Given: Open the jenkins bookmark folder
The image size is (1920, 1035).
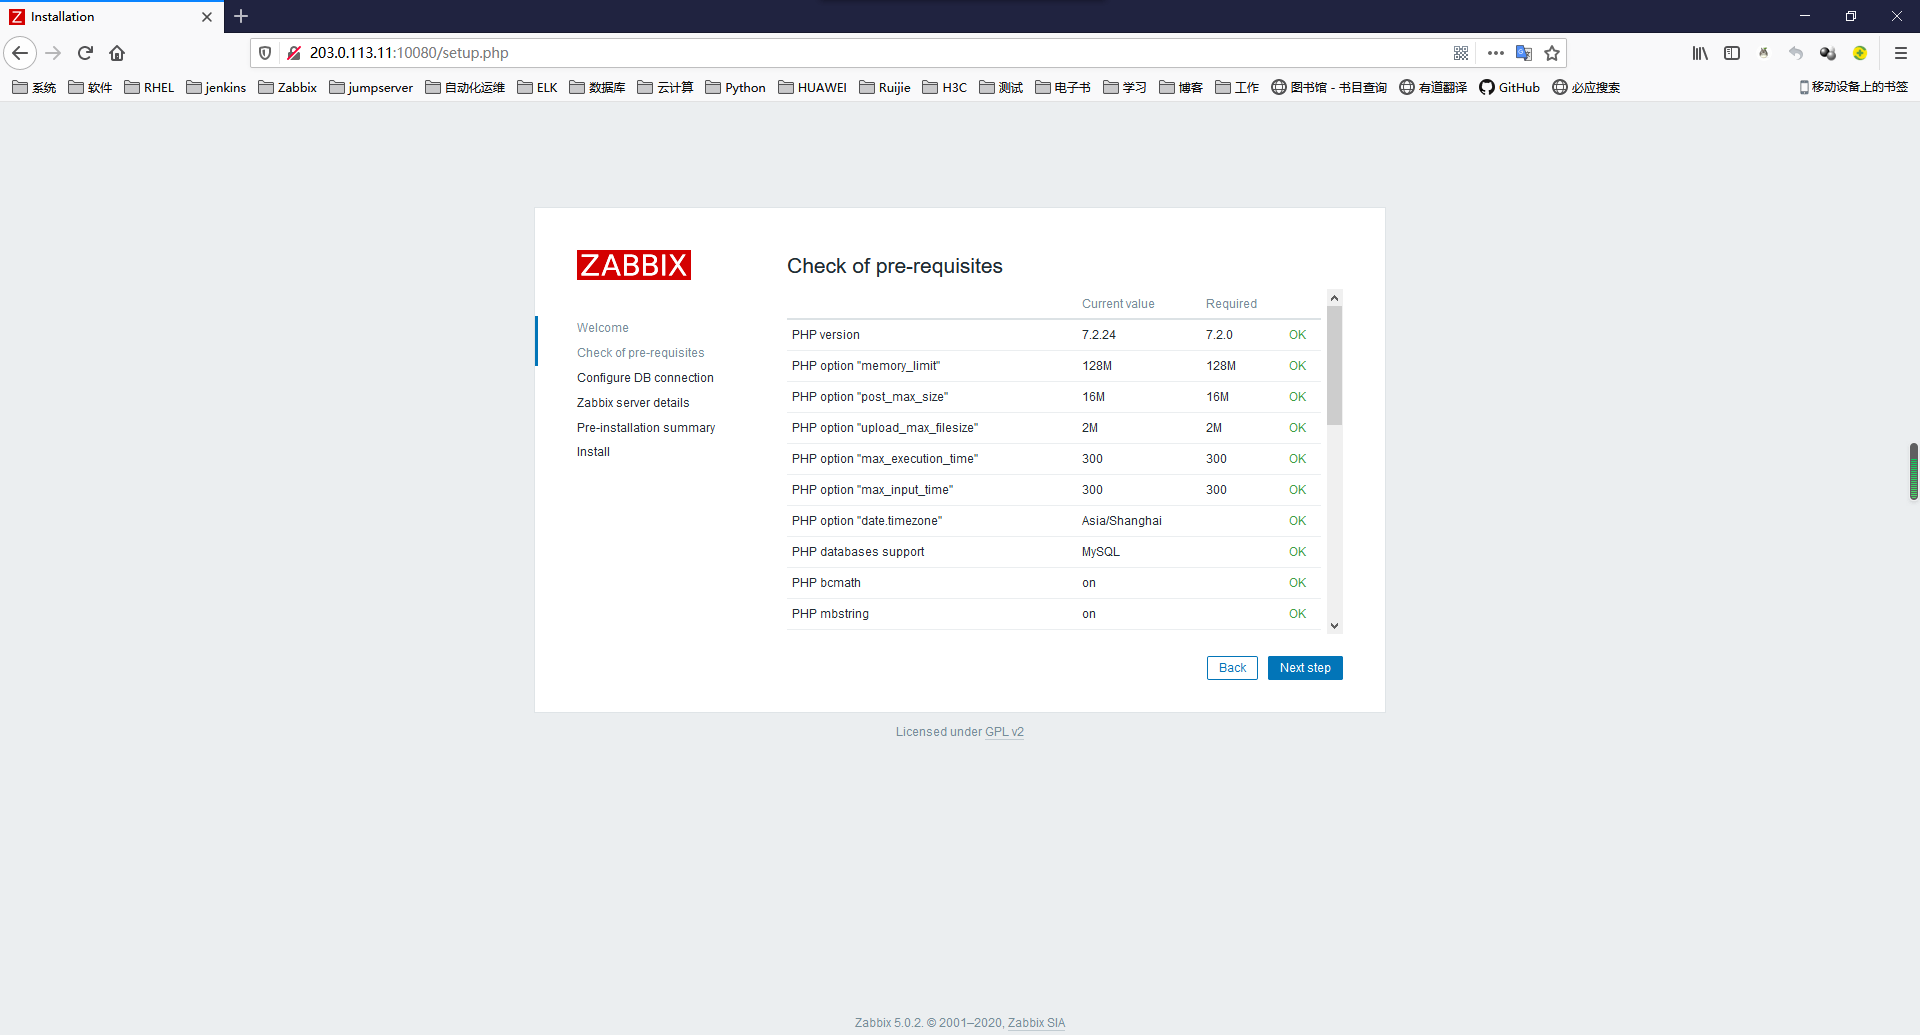Looking at the screenshot, I should [216, 88].
